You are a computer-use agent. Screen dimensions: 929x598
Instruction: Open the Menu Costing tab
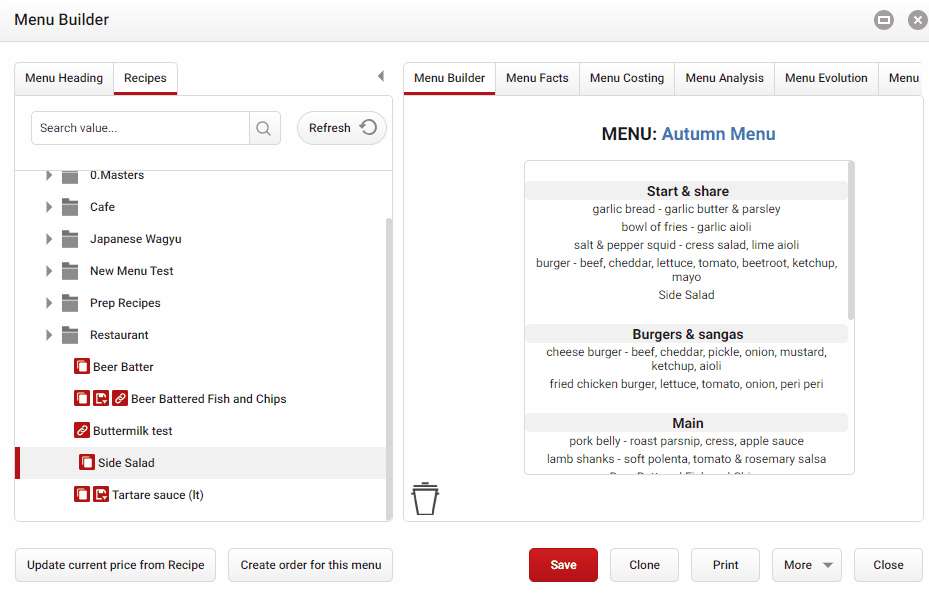coord(626,77)
